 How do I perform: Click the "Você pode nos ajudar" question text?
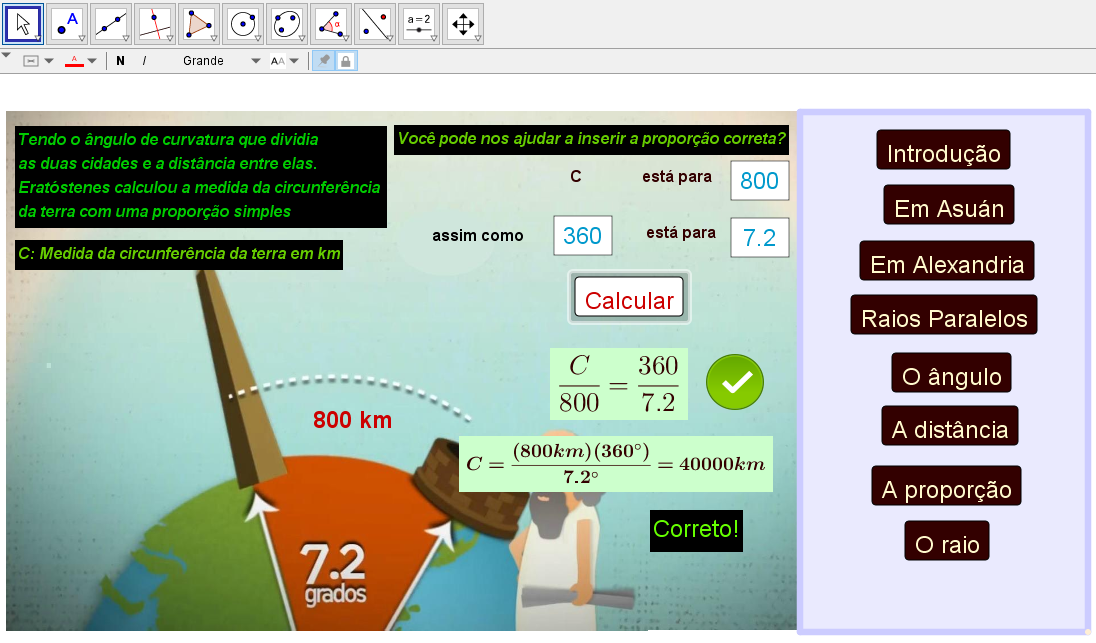tap(591, 139)
